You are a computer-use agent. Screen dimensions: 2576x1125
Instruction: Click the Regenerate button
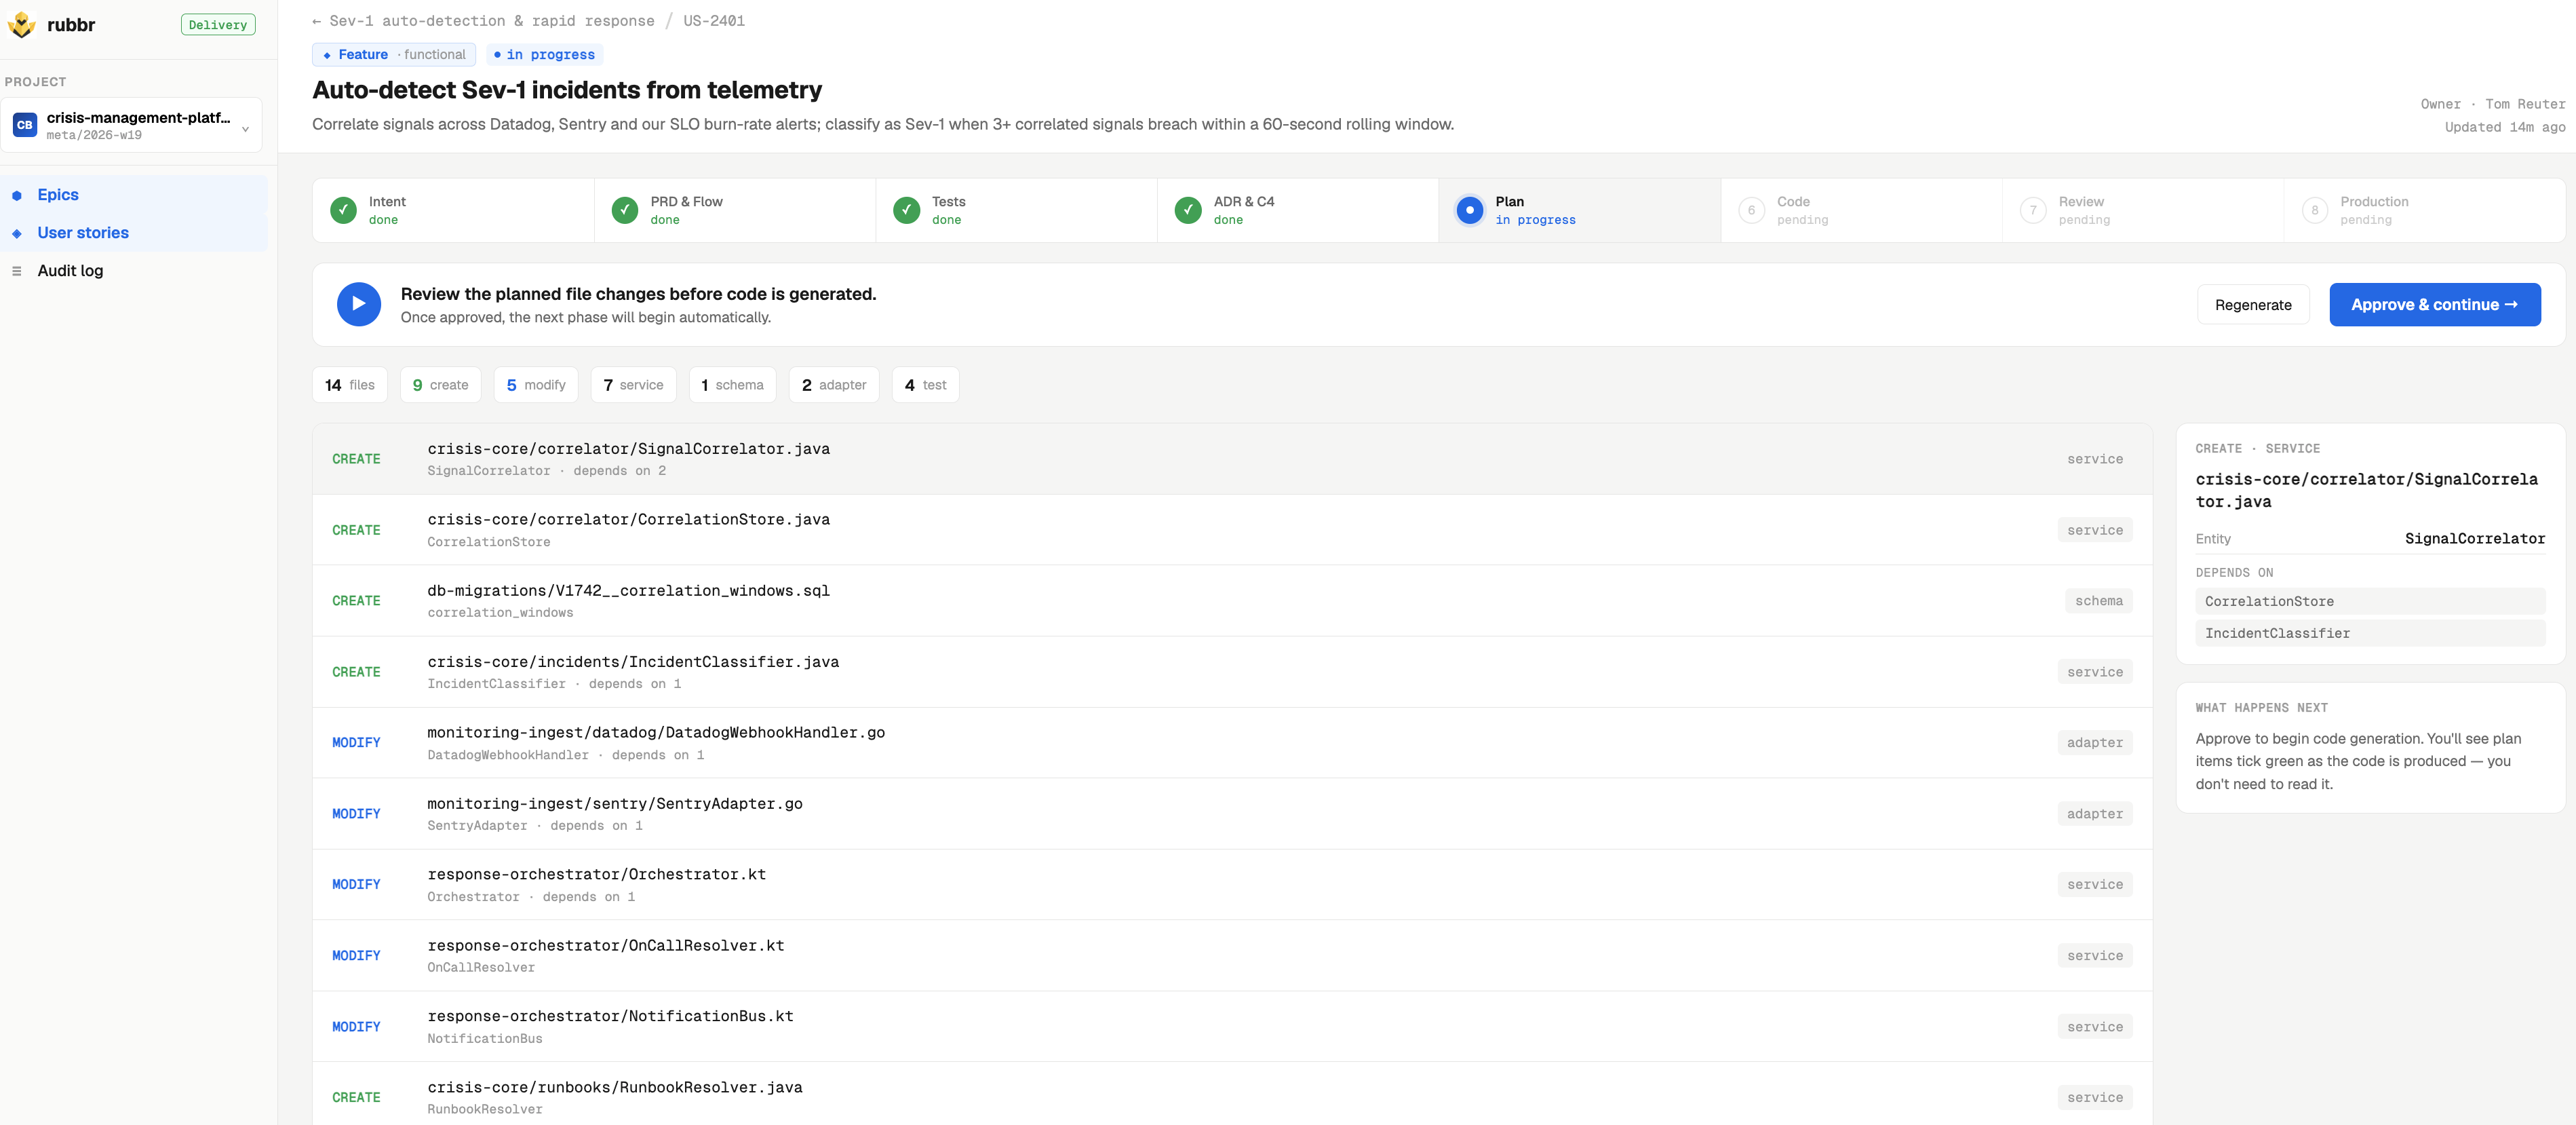pyautogui.click(x=2253, y=305)
